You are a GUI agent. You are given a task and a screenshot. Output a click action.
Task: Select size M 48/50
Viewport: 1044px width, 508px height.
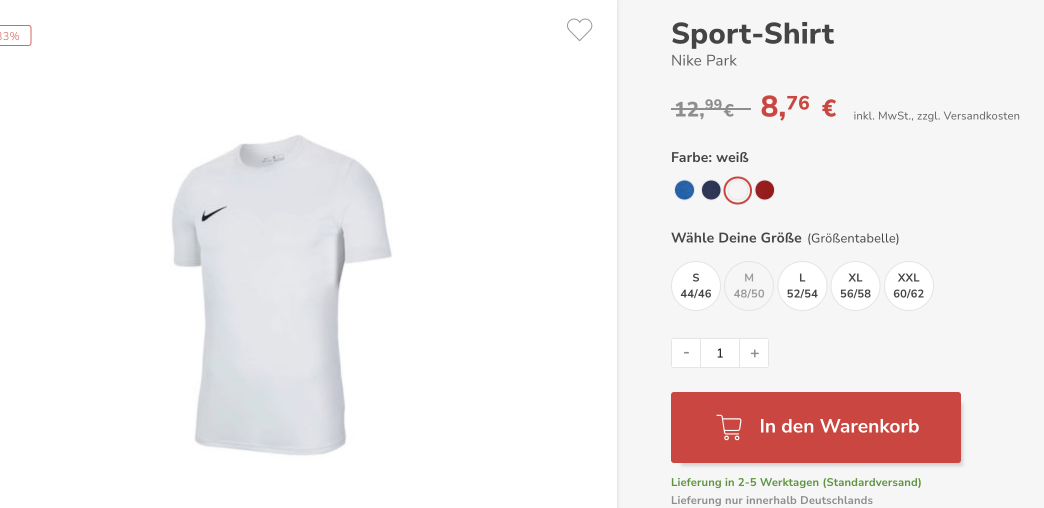(x=749, y=286)
